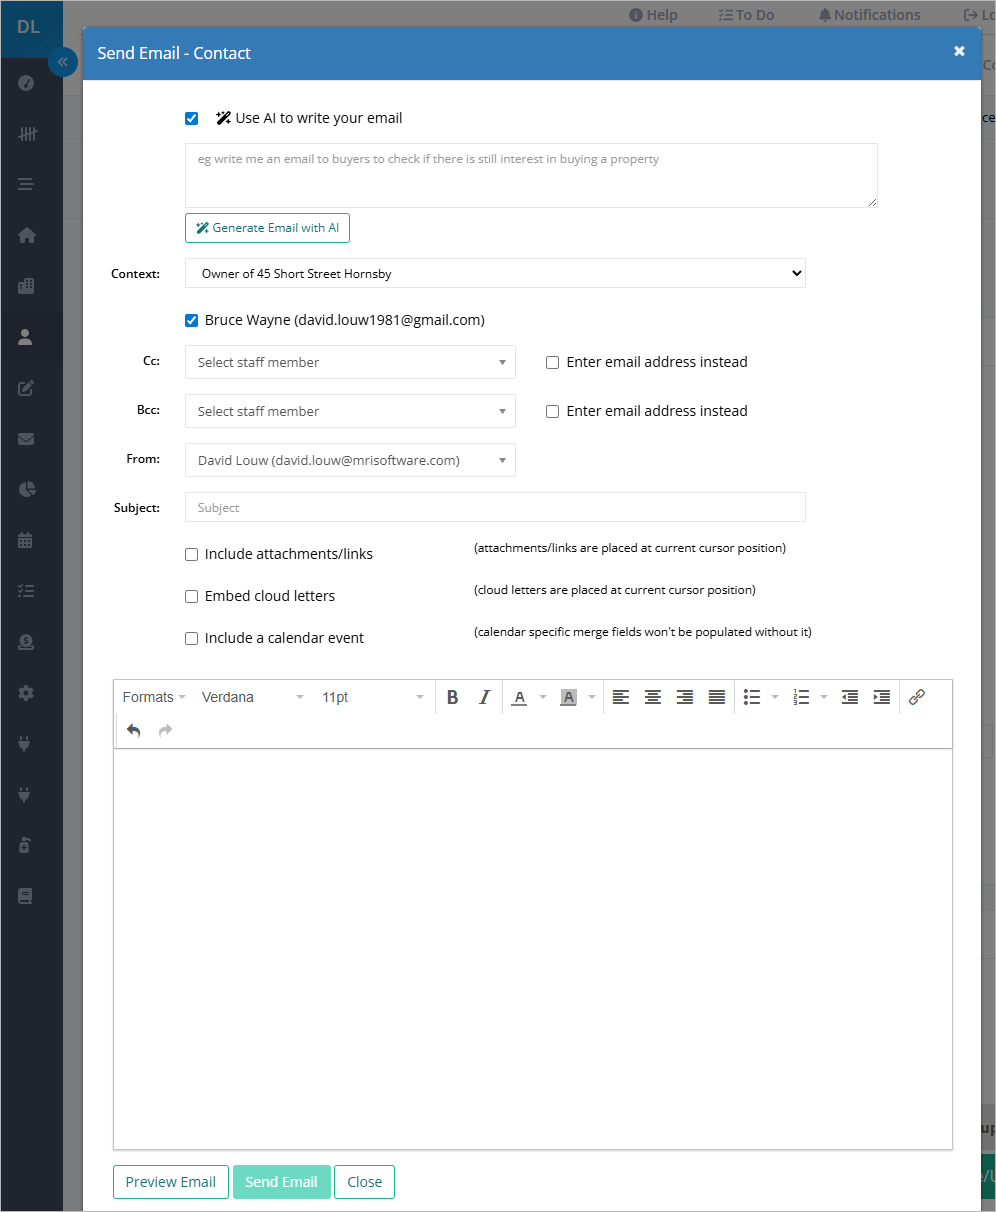Check Enter email address instead for Cc
The width and height of the screenshot is (996, 1212).
click(552, 362)
